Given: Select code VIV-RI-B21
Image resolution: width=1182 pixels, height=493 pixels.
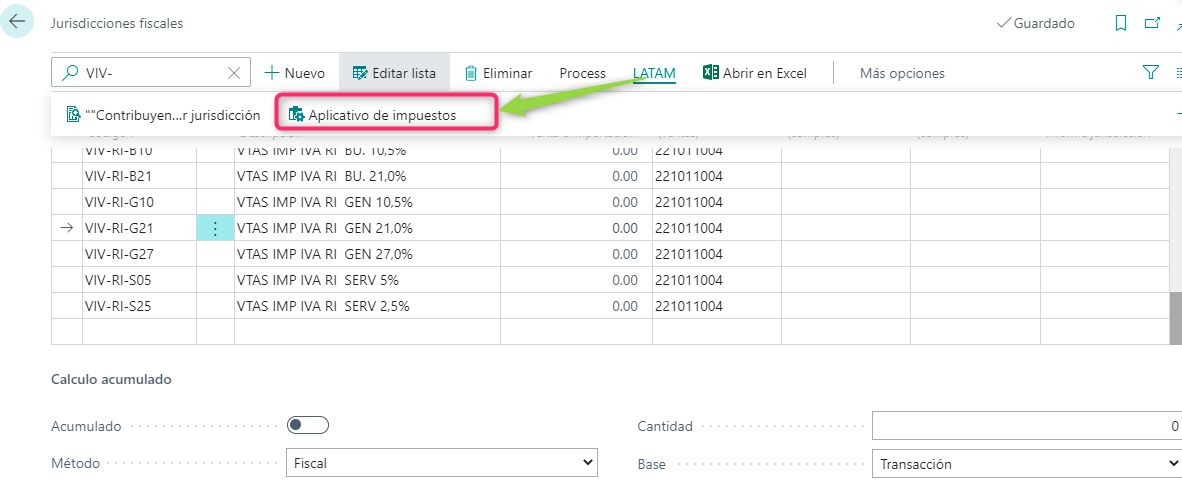Looking at the screenshot, I should pyautogui.click(x=120, y=176).
